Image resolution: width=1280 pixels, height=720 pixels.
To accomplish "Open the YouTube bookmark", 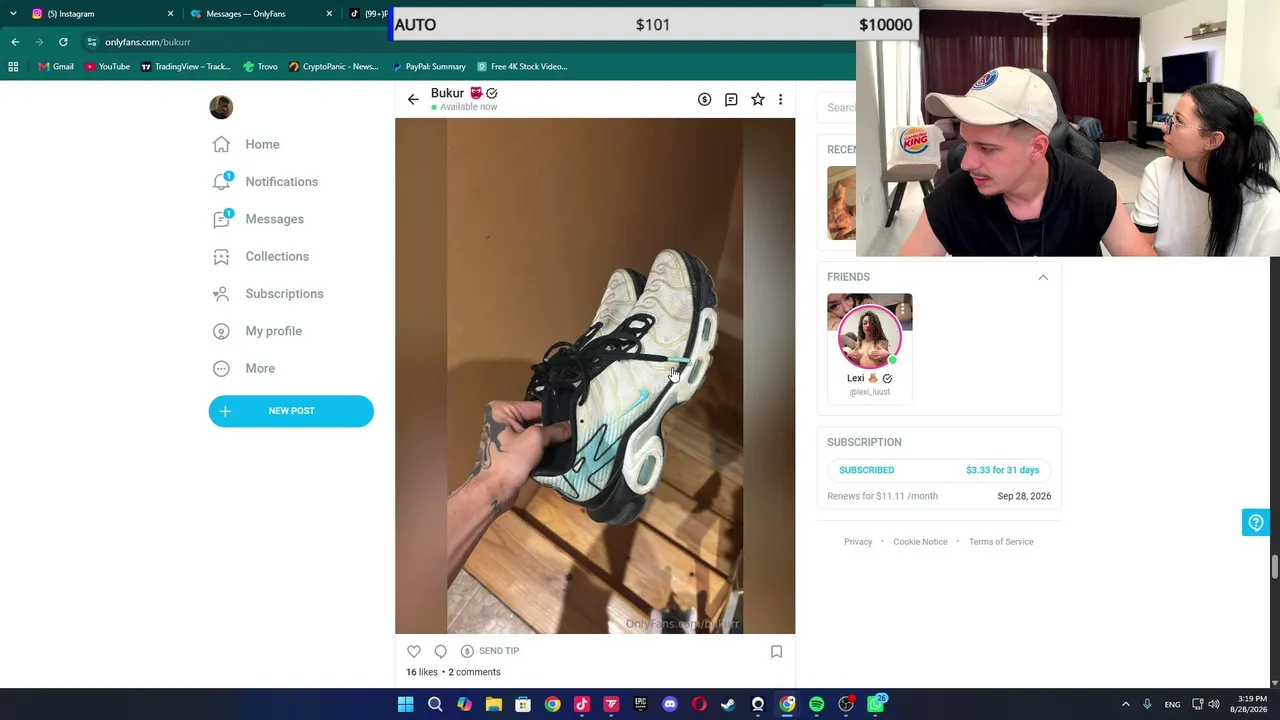I will point(107,67).
